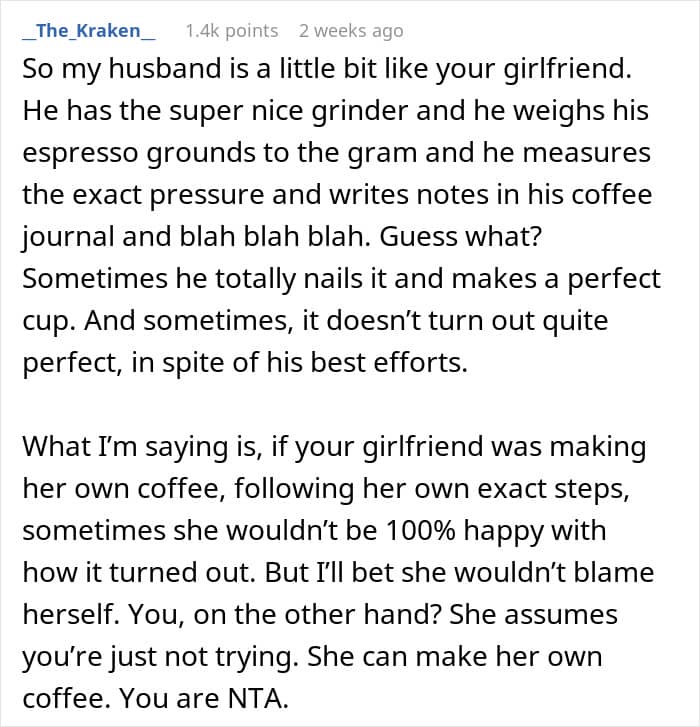Image resolution: width=700 pixels, height=727 pixels.
Task: Click the phrase 'exact pressure' in the text
Action: (168, 195)
